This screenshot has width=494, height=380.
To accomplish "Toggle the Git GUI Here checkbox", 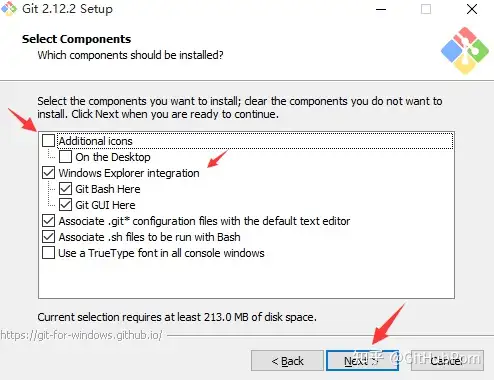I will tap(65, 205).
